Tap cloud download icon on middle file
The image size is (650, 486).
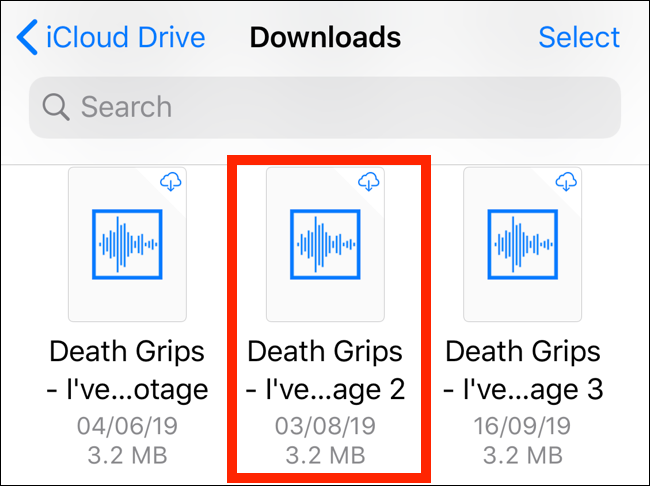click(370, 181)
